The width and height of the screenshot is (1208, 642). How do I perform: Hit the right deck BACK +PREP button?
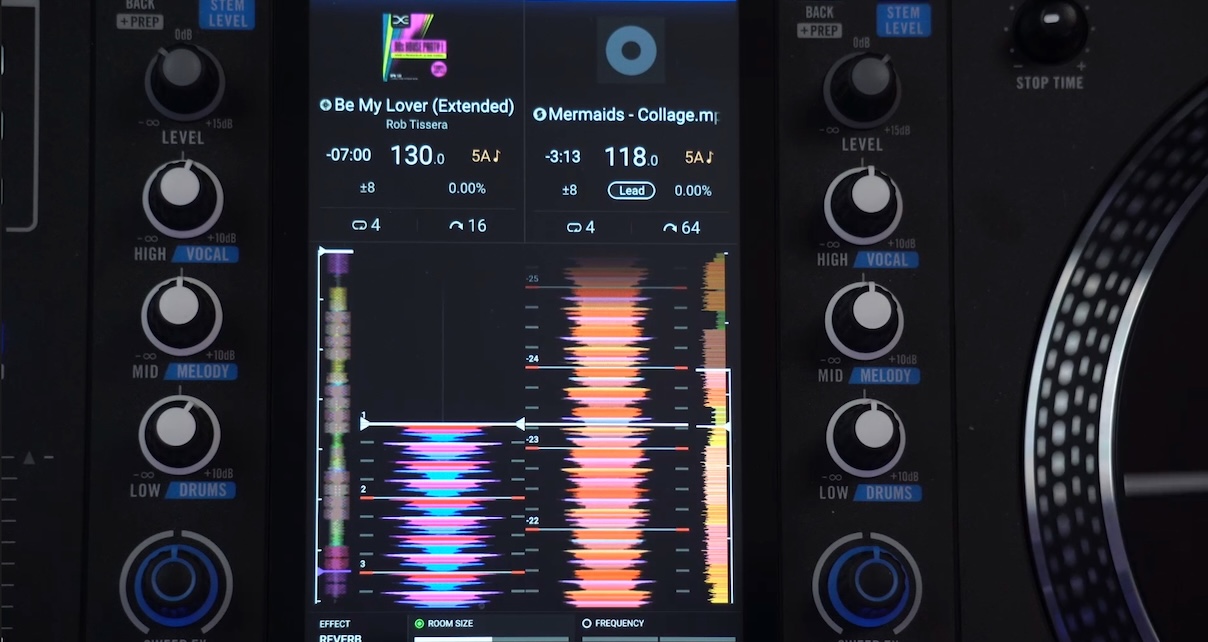coord(819,20)
